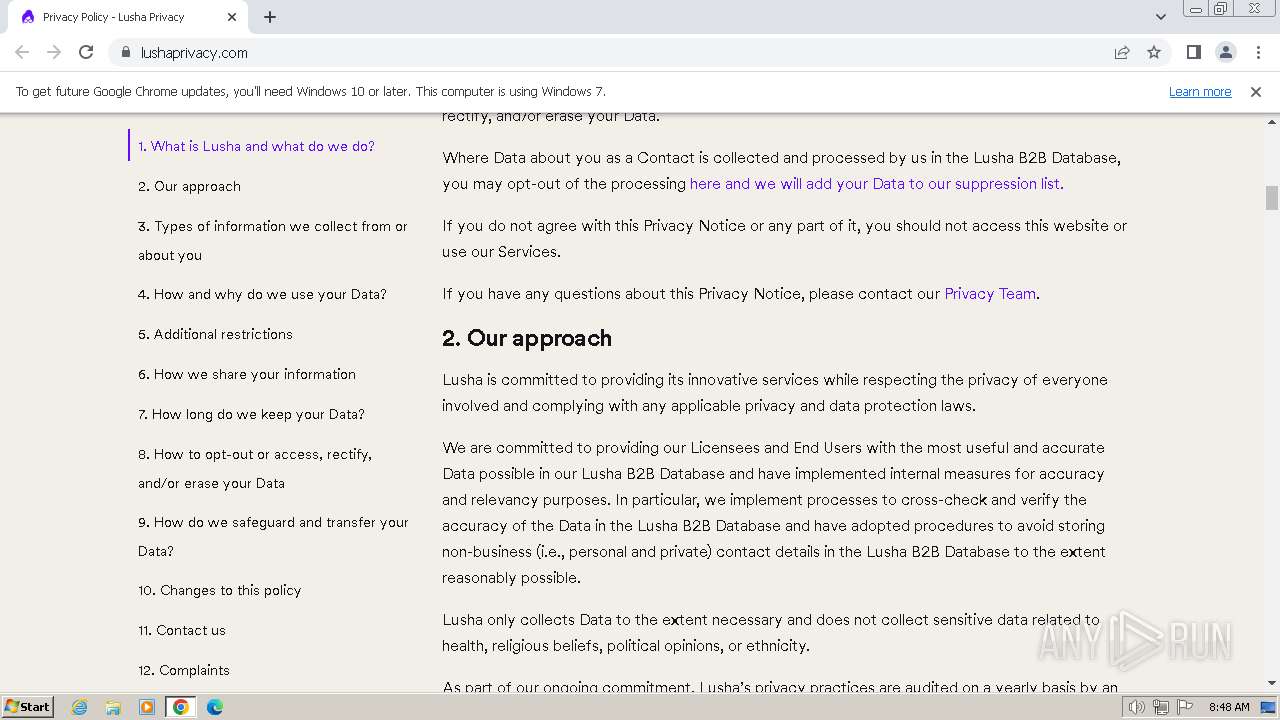Jump to '11. Contact us' section
Viewport: 1280px width, 720px height.
182,630
